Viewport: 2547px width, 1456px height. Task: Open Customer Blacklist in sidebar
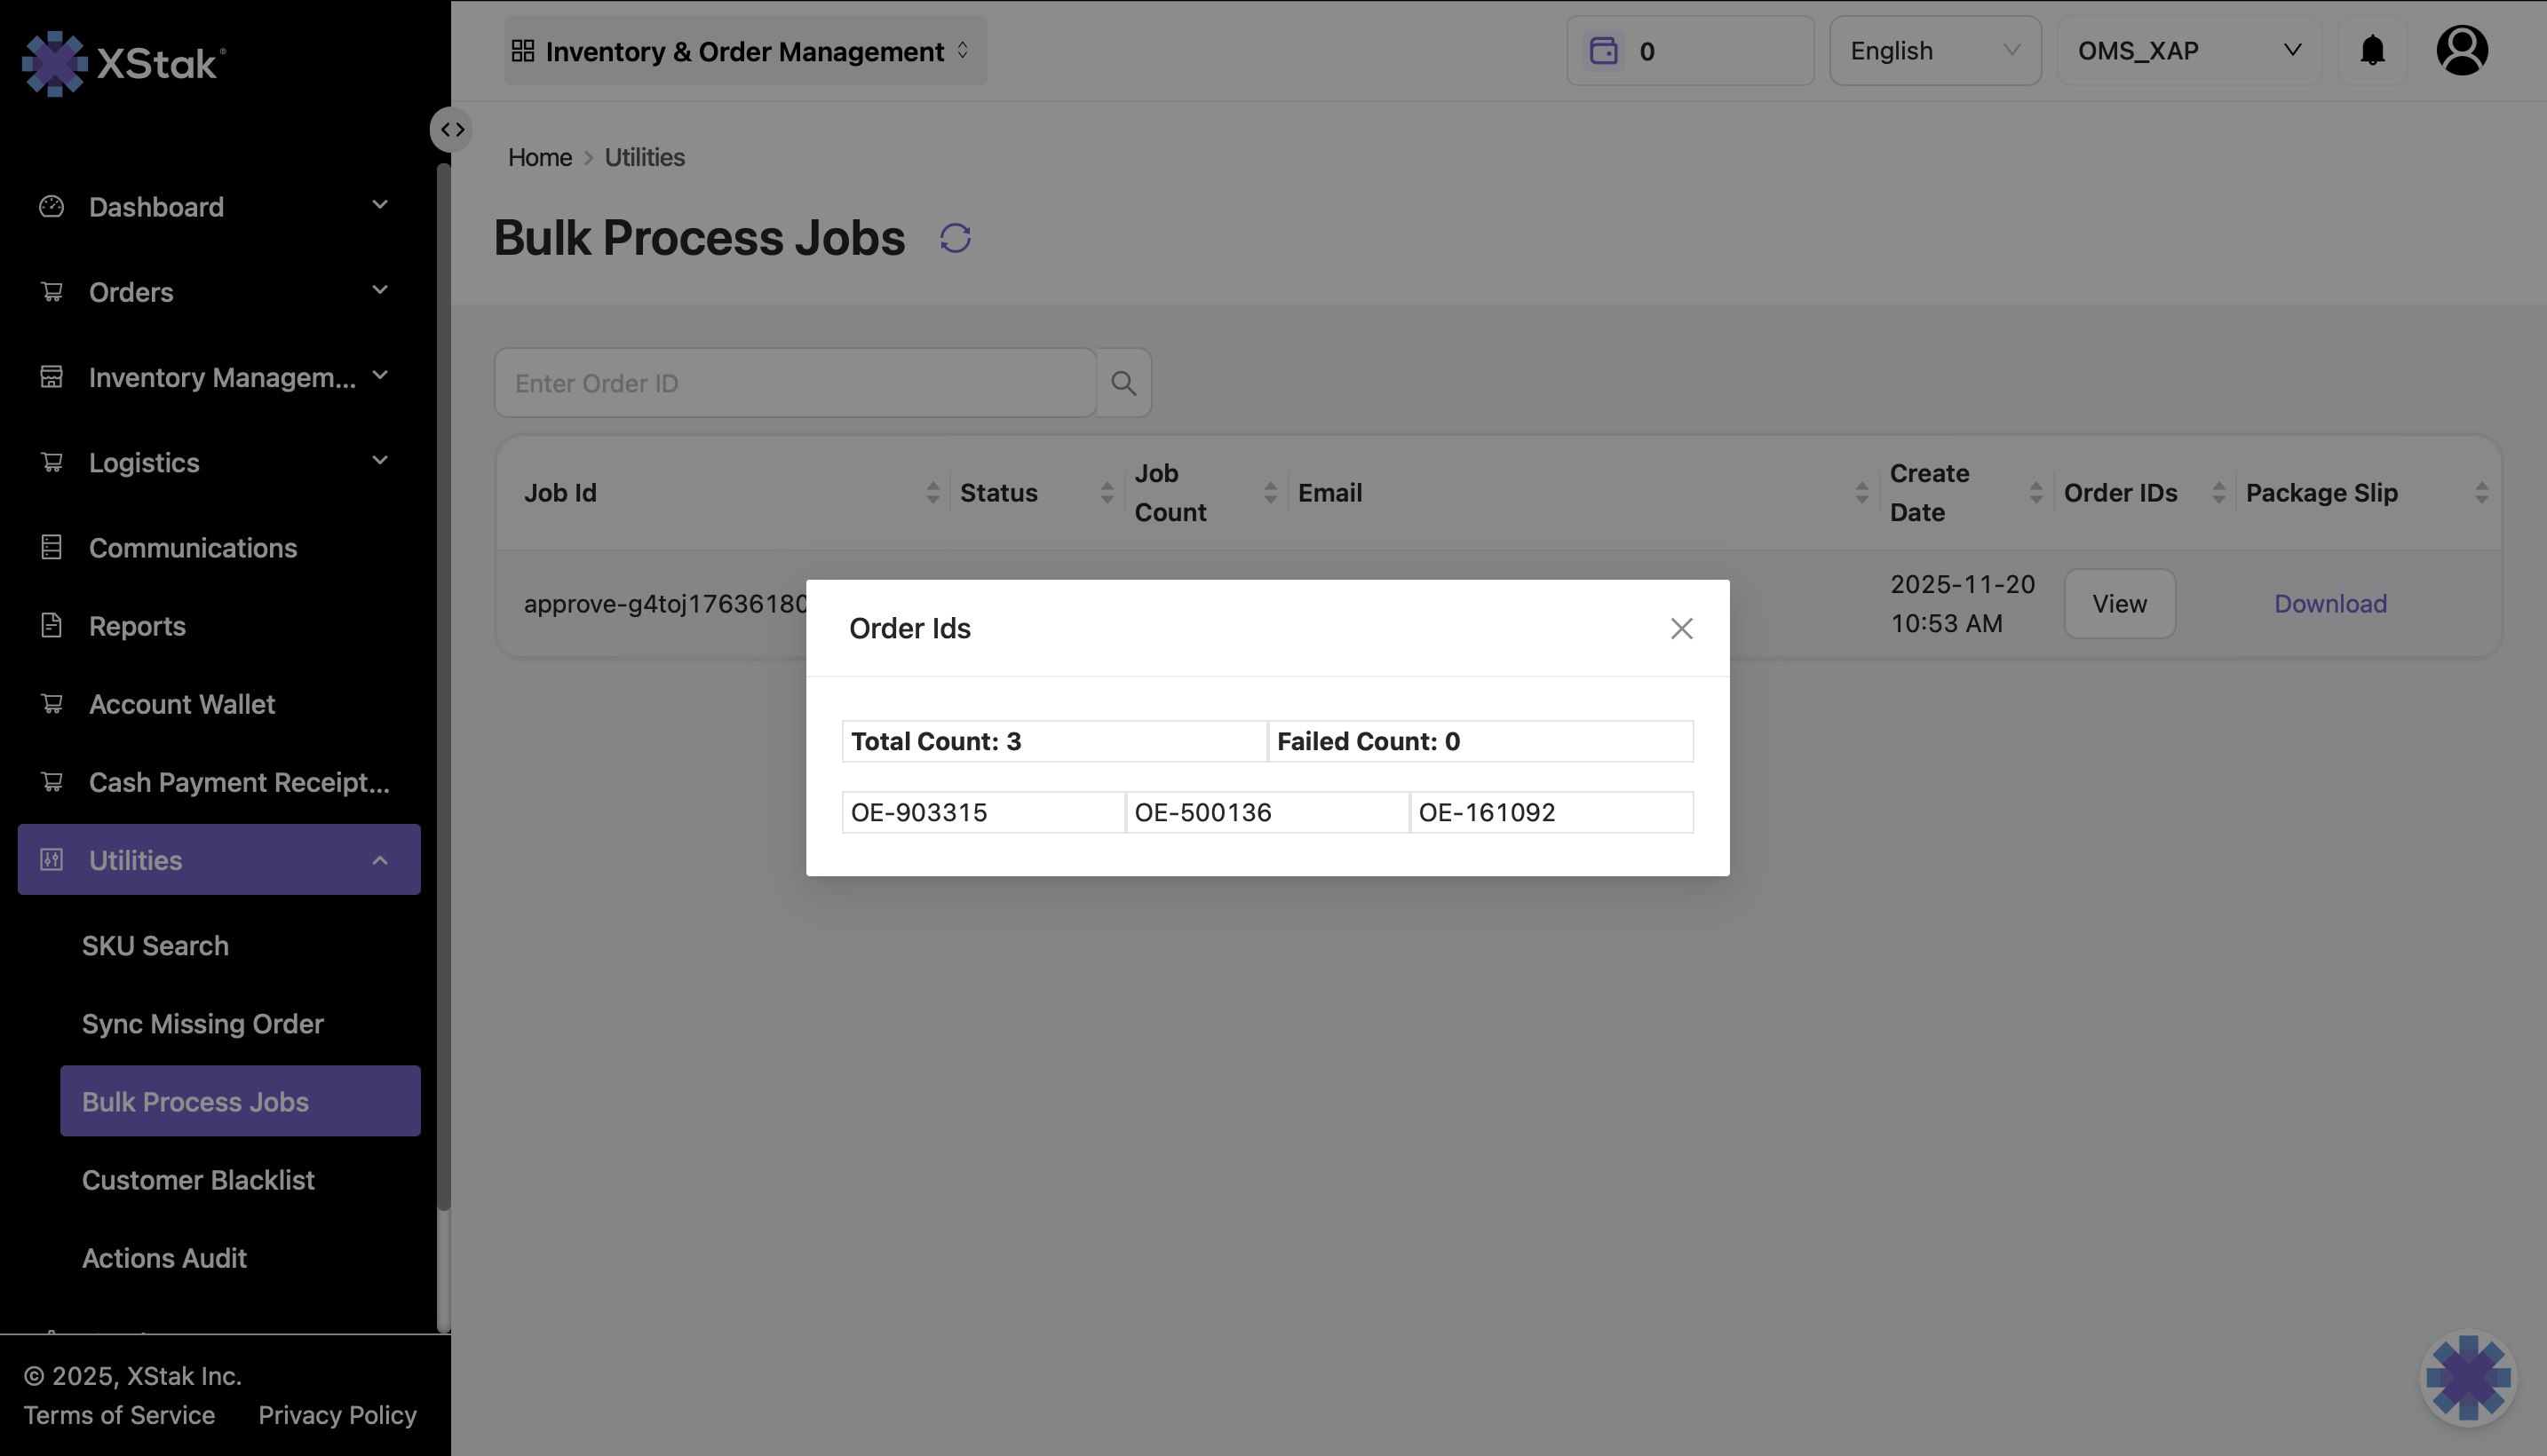pos(198,1180)
